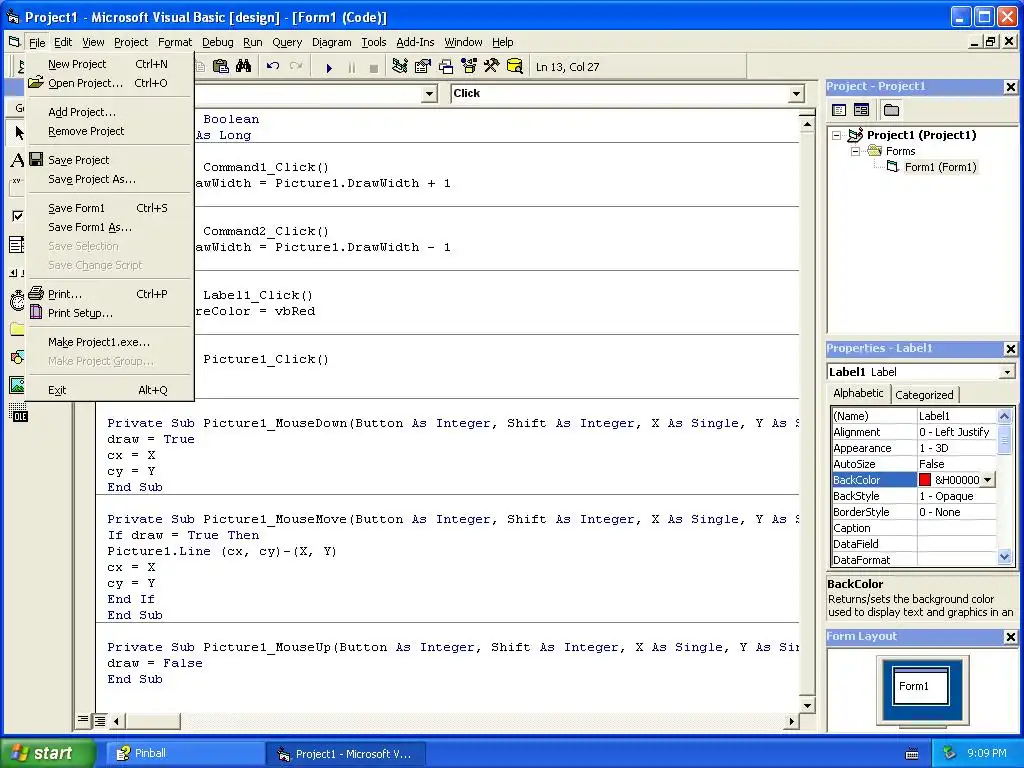
Task: Click Full Module View button
Action: (x=99, y=721)
